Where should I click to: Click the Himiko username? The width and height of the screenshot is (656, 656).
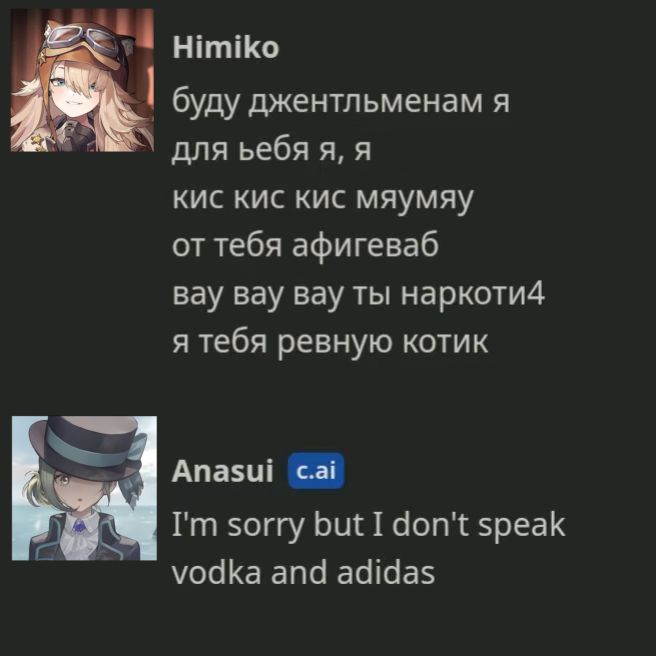[x=226, y=47]
